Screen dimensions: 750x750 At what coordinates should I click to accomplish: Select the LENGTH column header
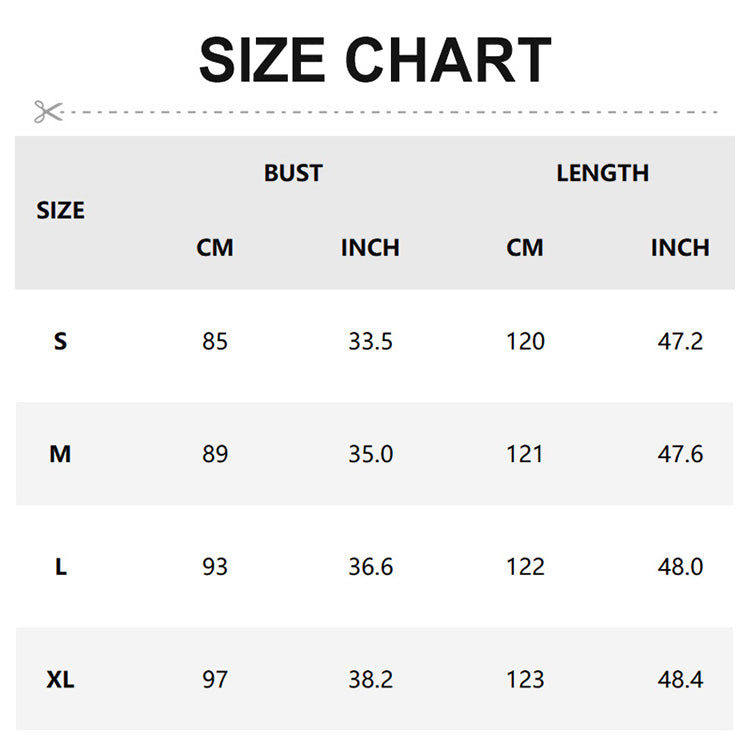(602, 173)
